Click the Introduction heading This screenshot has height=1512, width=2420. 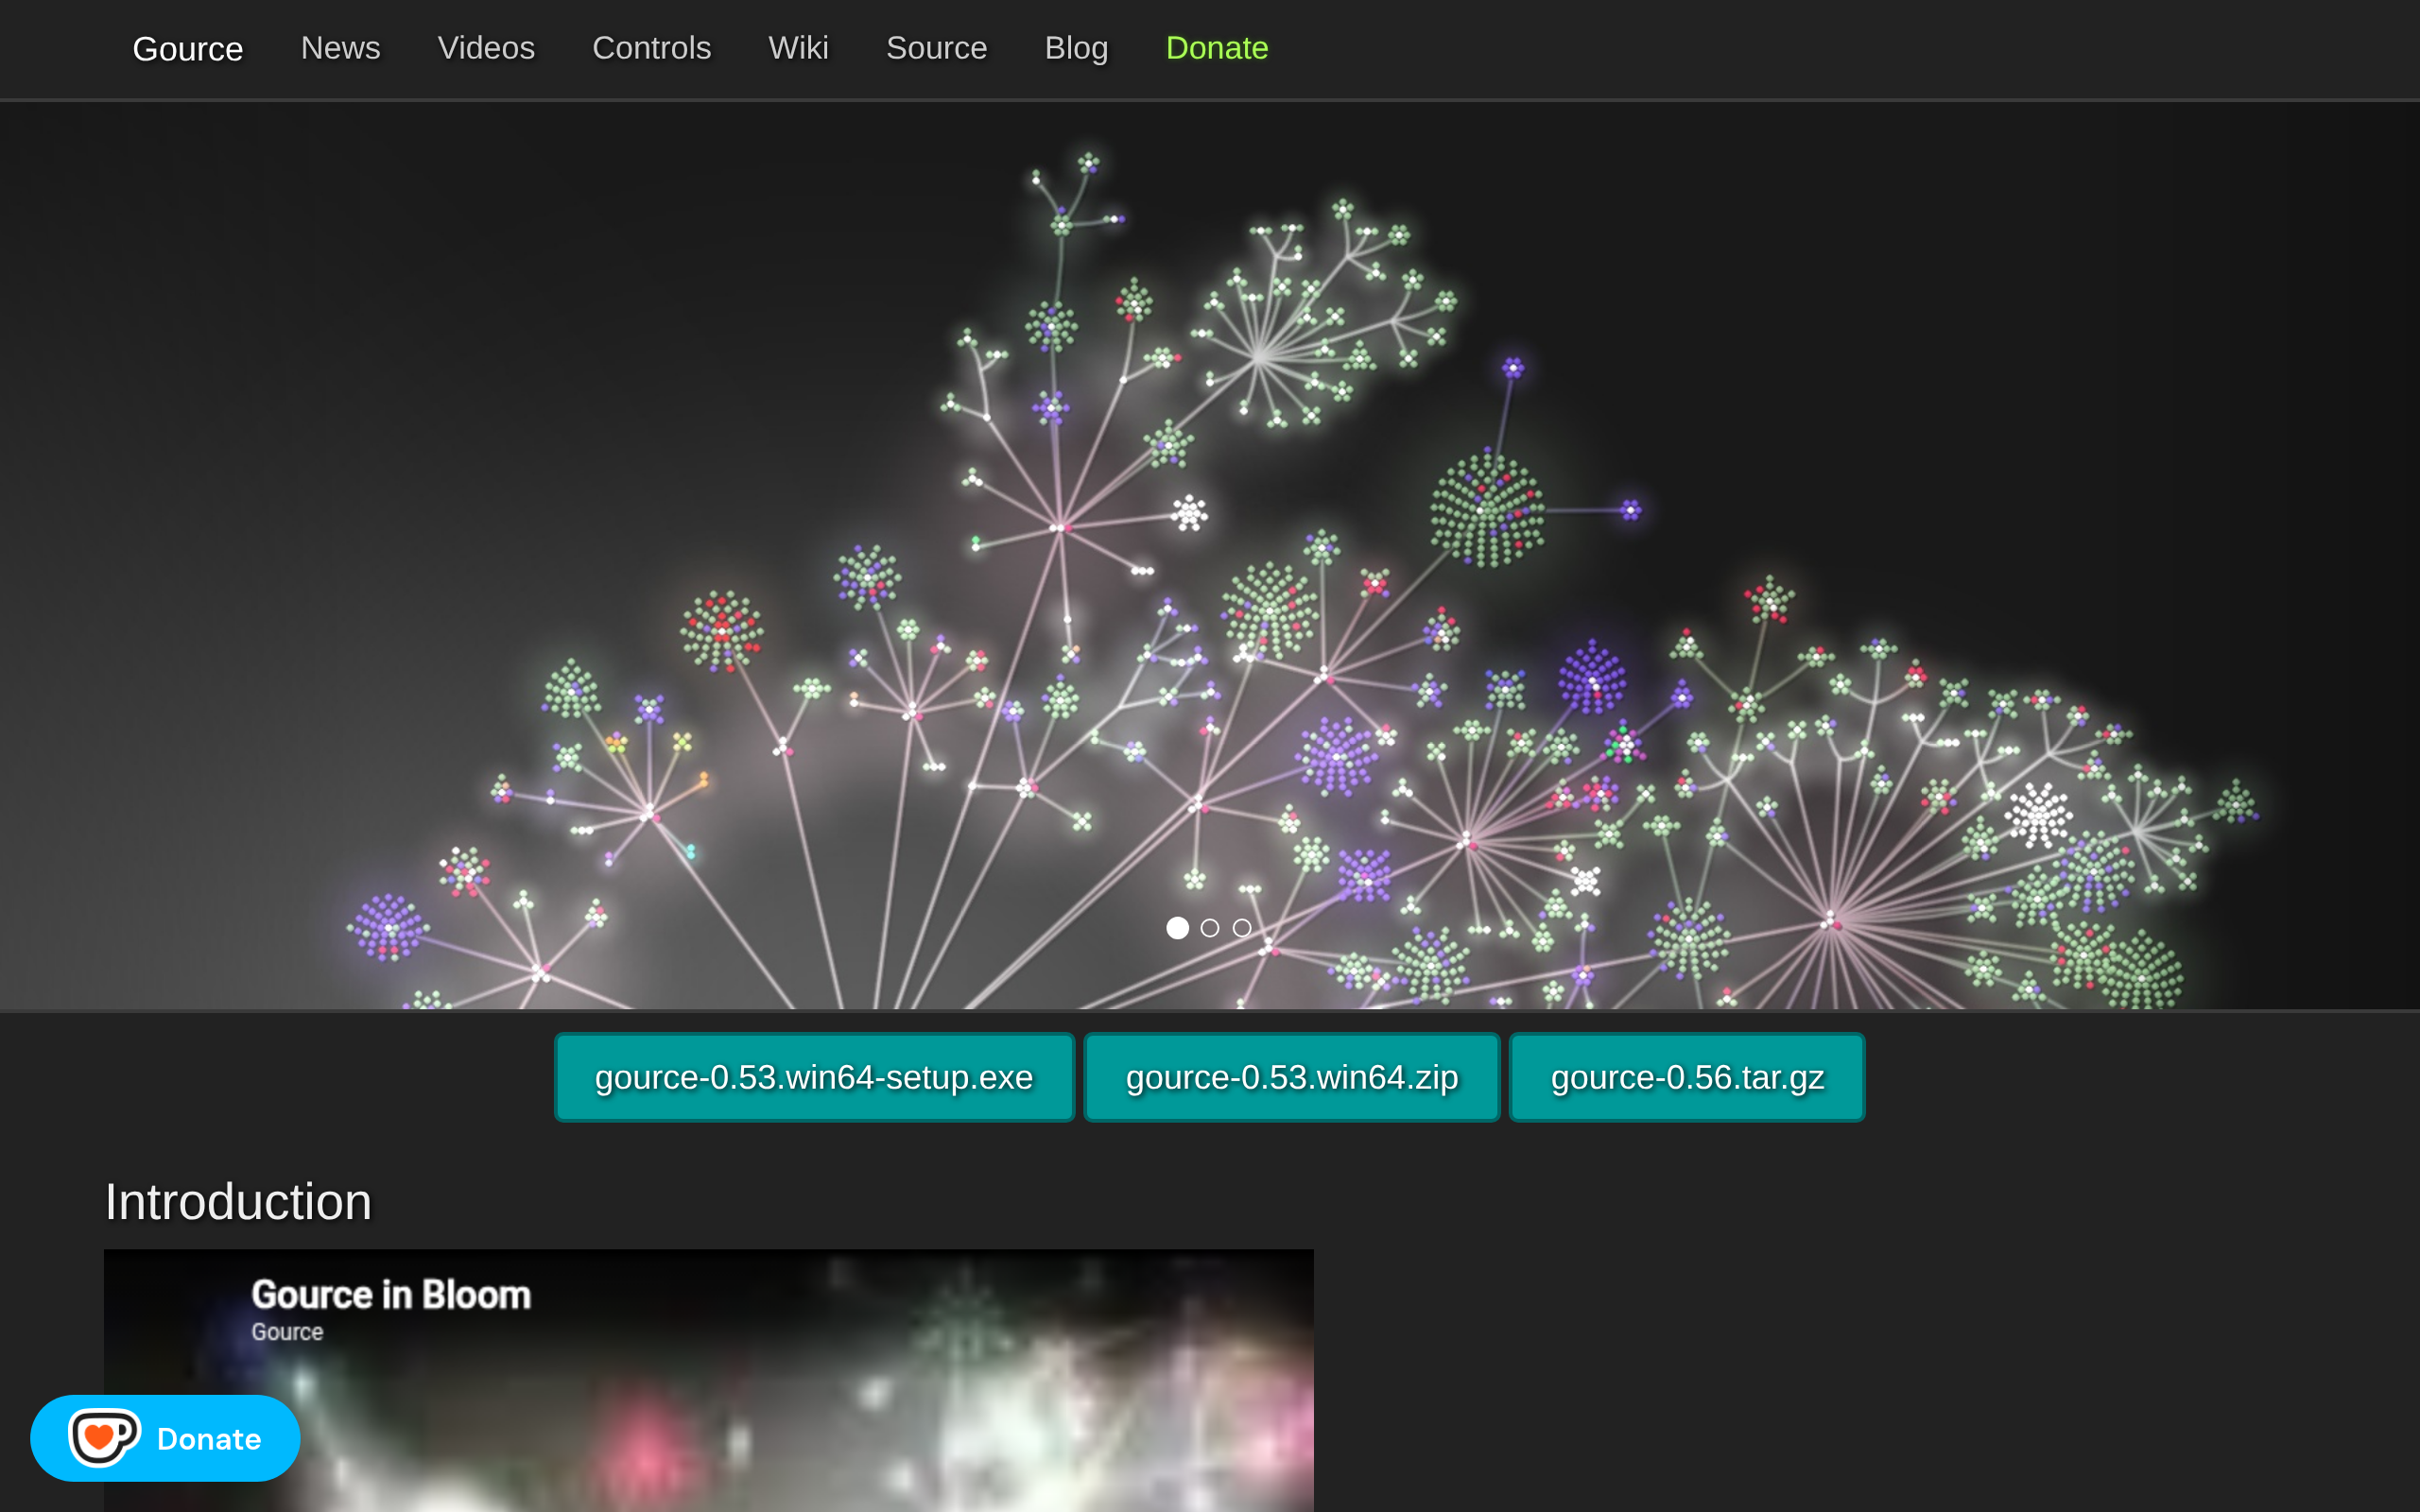238,1201
